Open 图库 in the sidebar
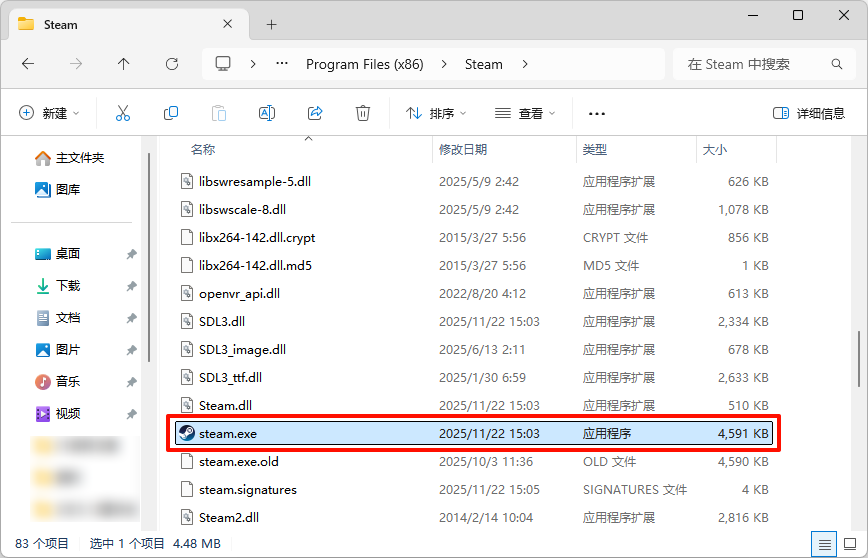The height and width of the screenshot is (558, 868). pos(58,189)
